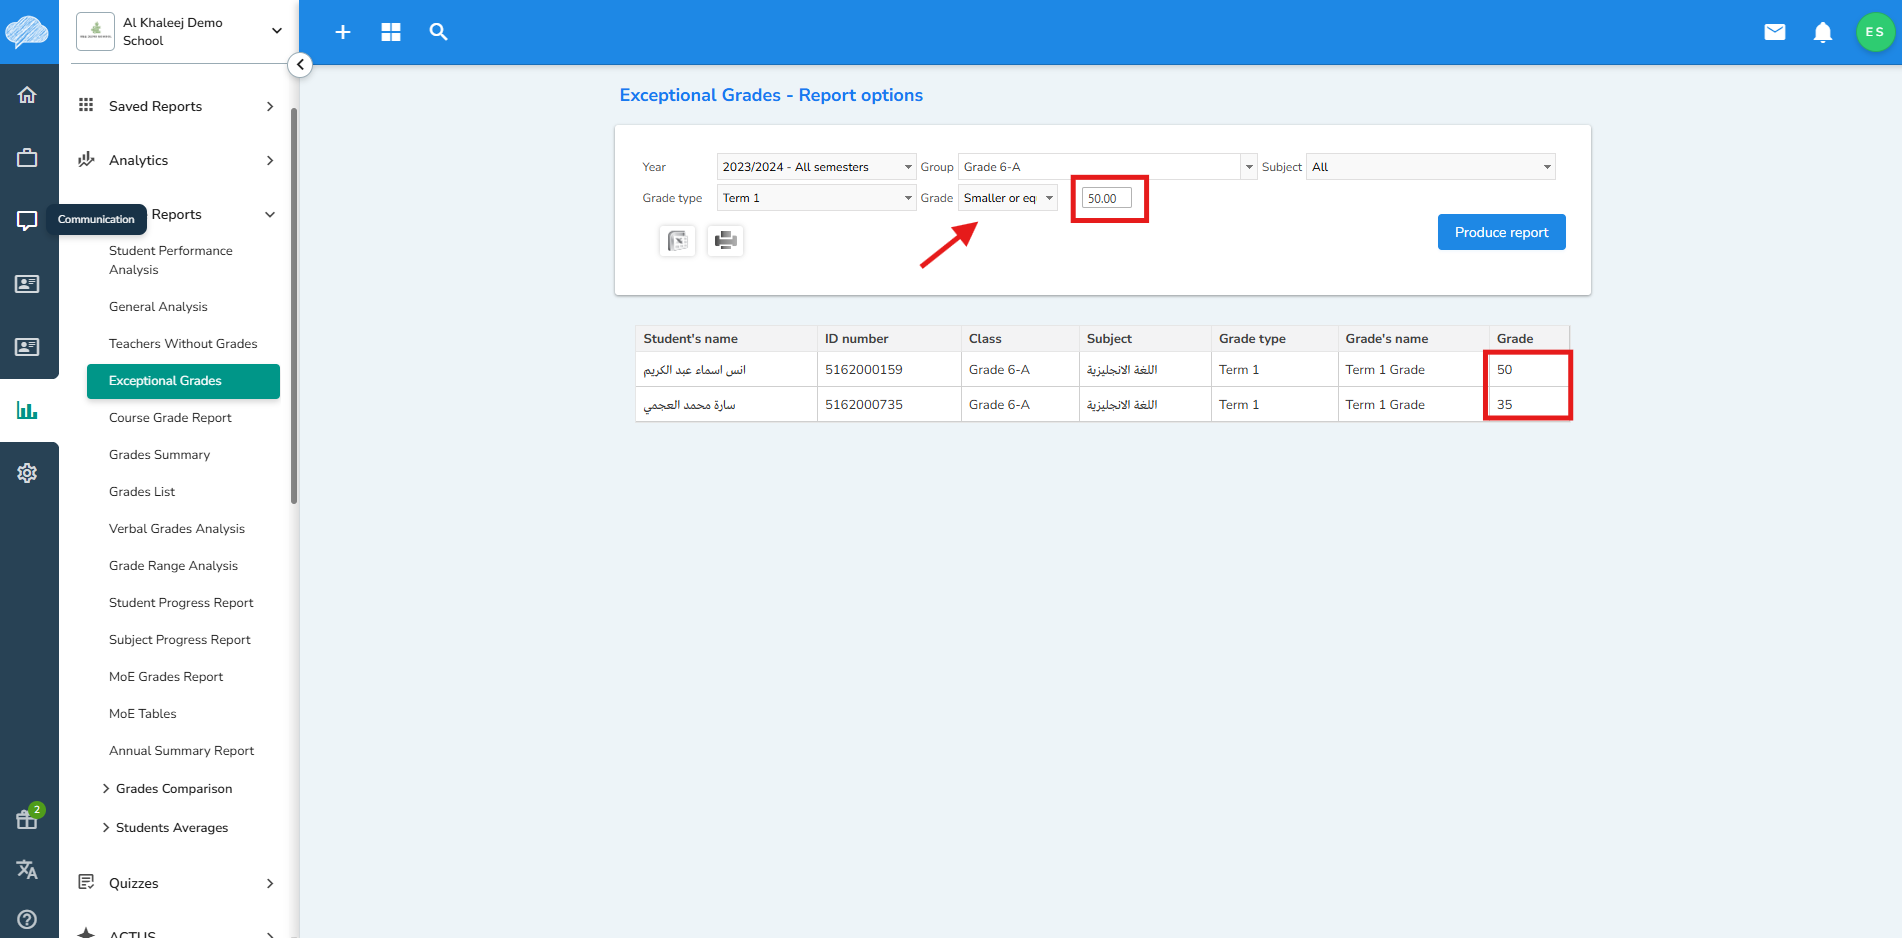Open MoE Grades Report

coord(166,677)
